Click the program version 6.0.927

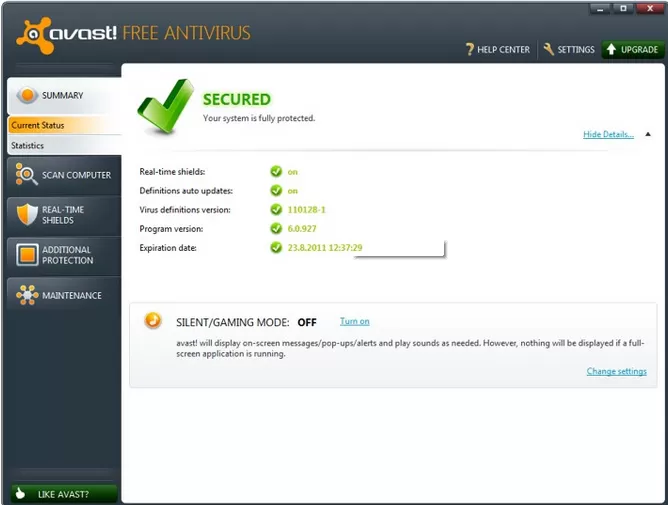[302, 228]
